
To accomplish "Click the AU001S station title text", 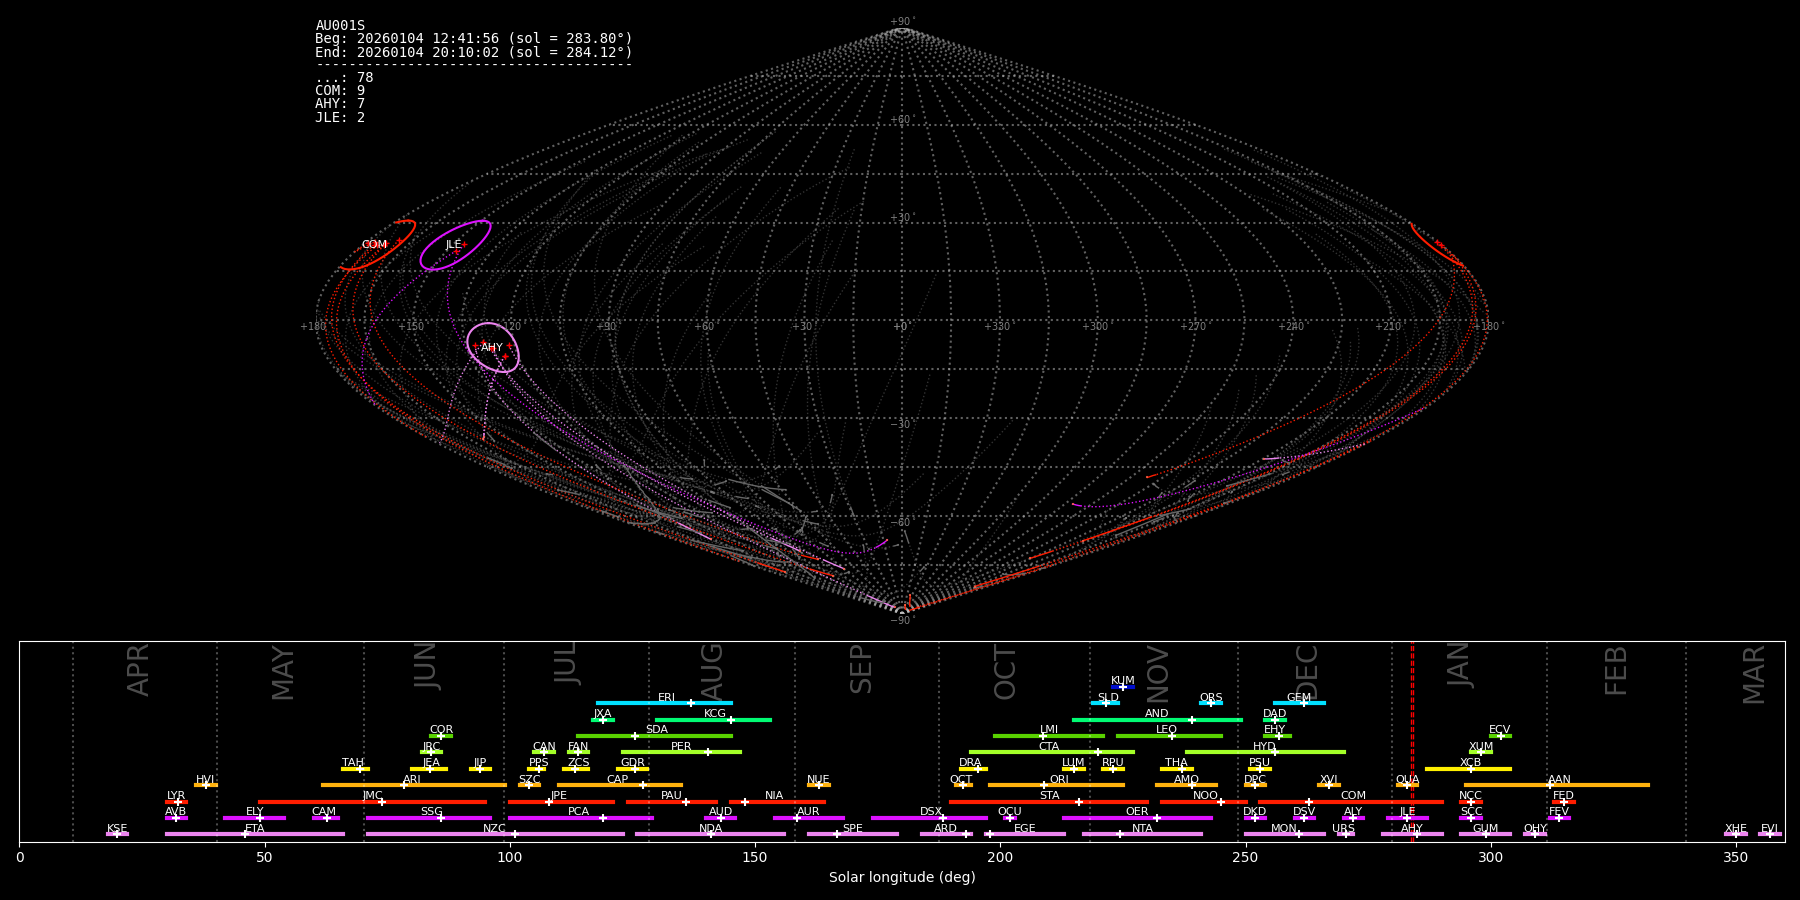I will [x=340, y=26].
